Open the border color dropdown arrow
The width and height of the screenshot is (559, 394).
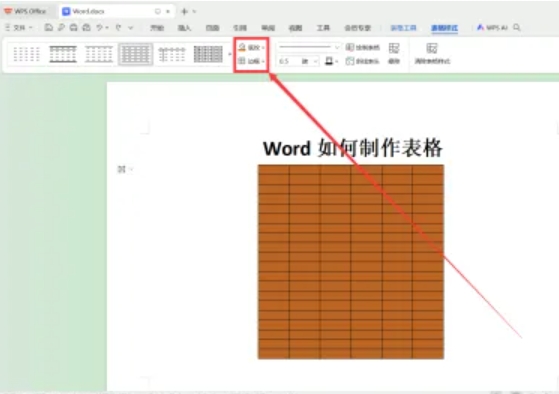click(337, 62)
